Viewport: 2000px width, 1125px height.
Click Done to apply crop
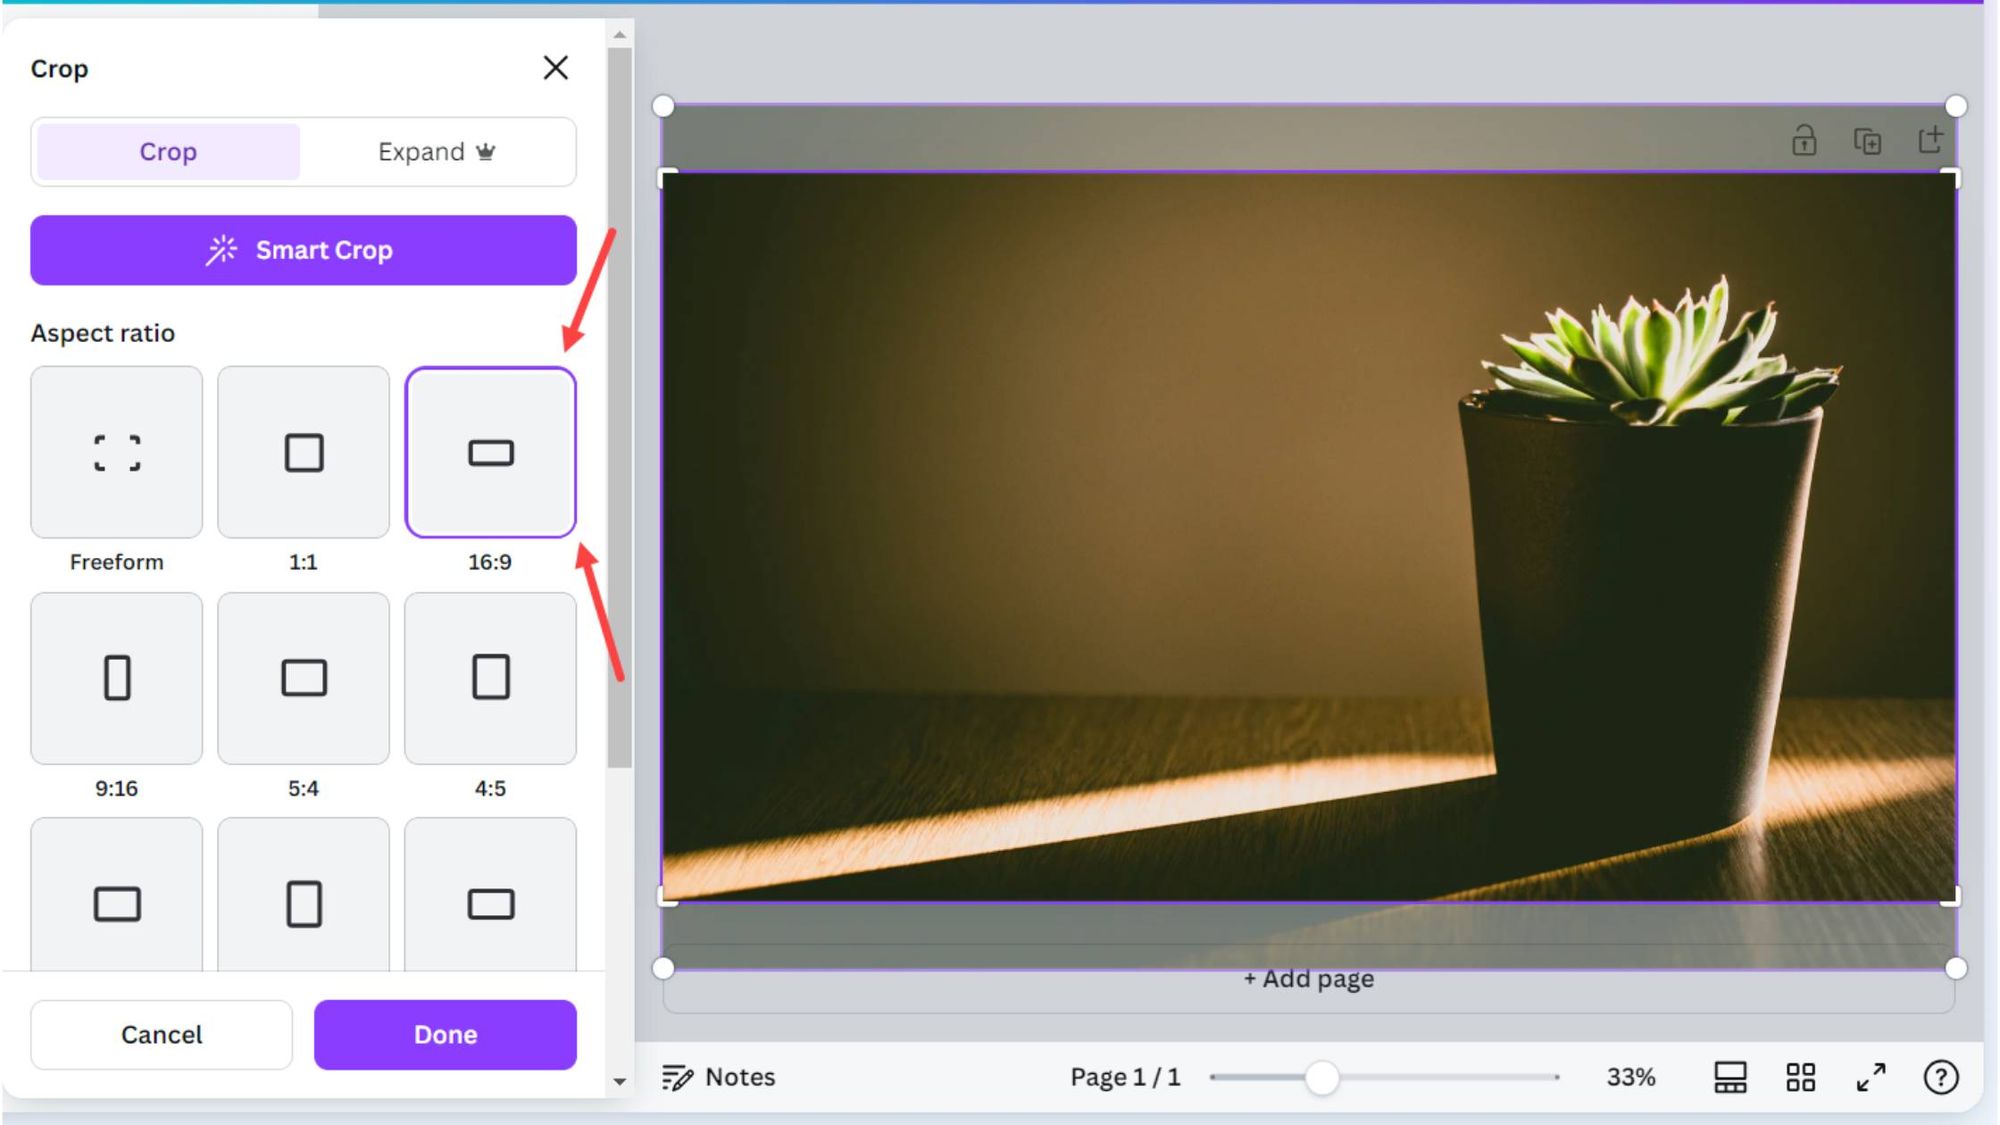tap(445, 1034)
